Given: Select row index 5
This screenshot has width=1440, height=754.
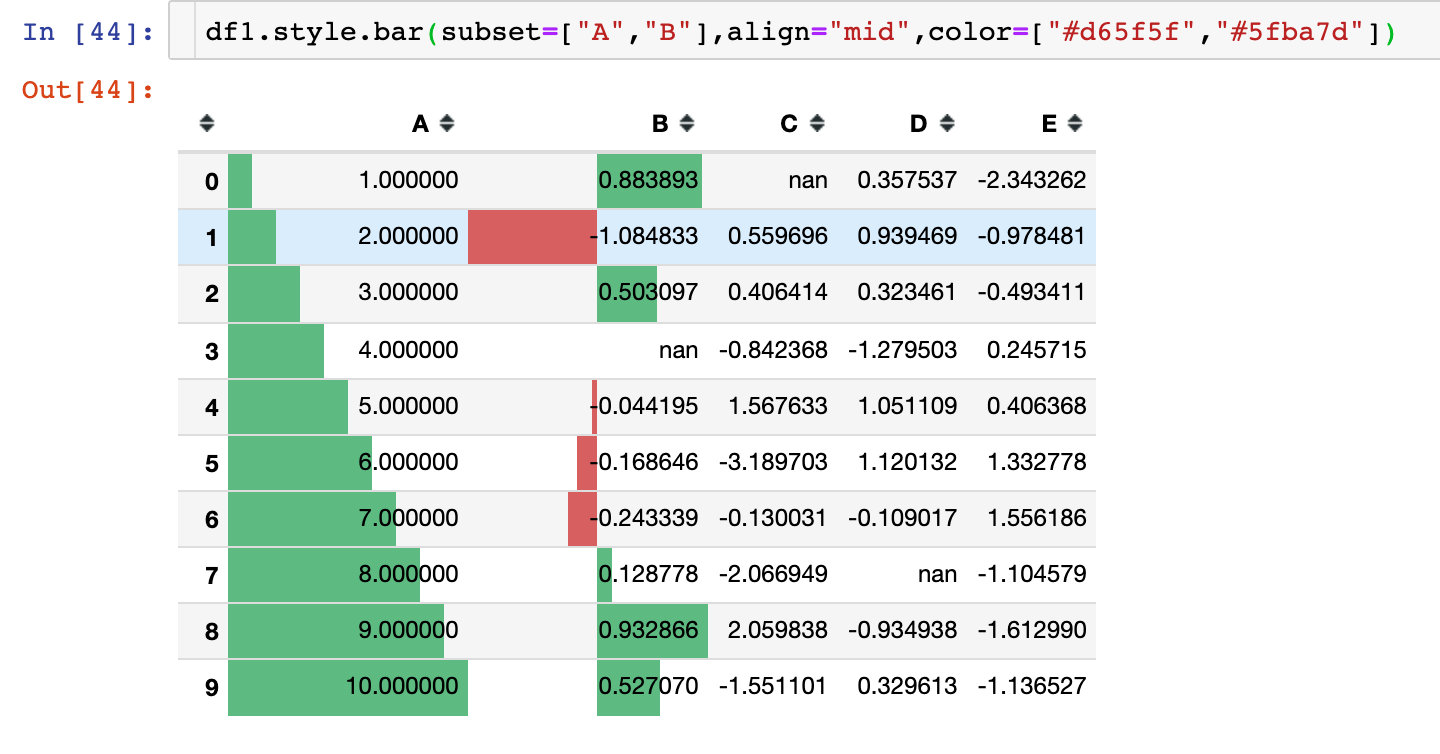Looking at the screenshot, I should [211, 463].
